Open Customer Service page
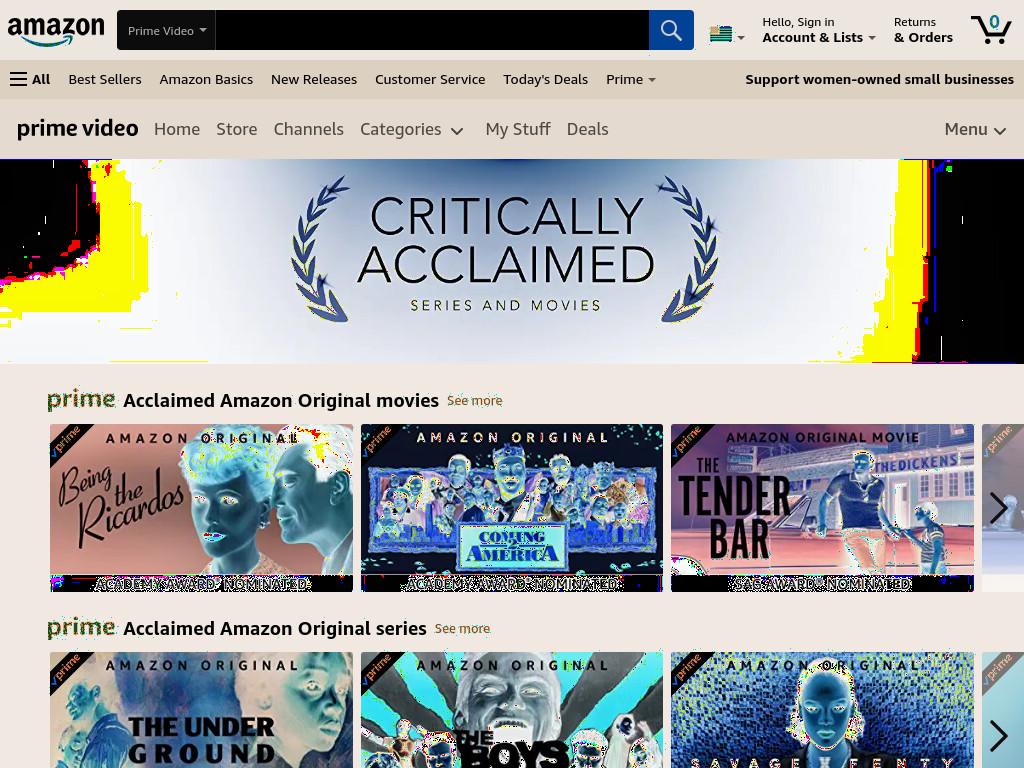The width and height of the screenshot is (1024, 768). point(430,80)
